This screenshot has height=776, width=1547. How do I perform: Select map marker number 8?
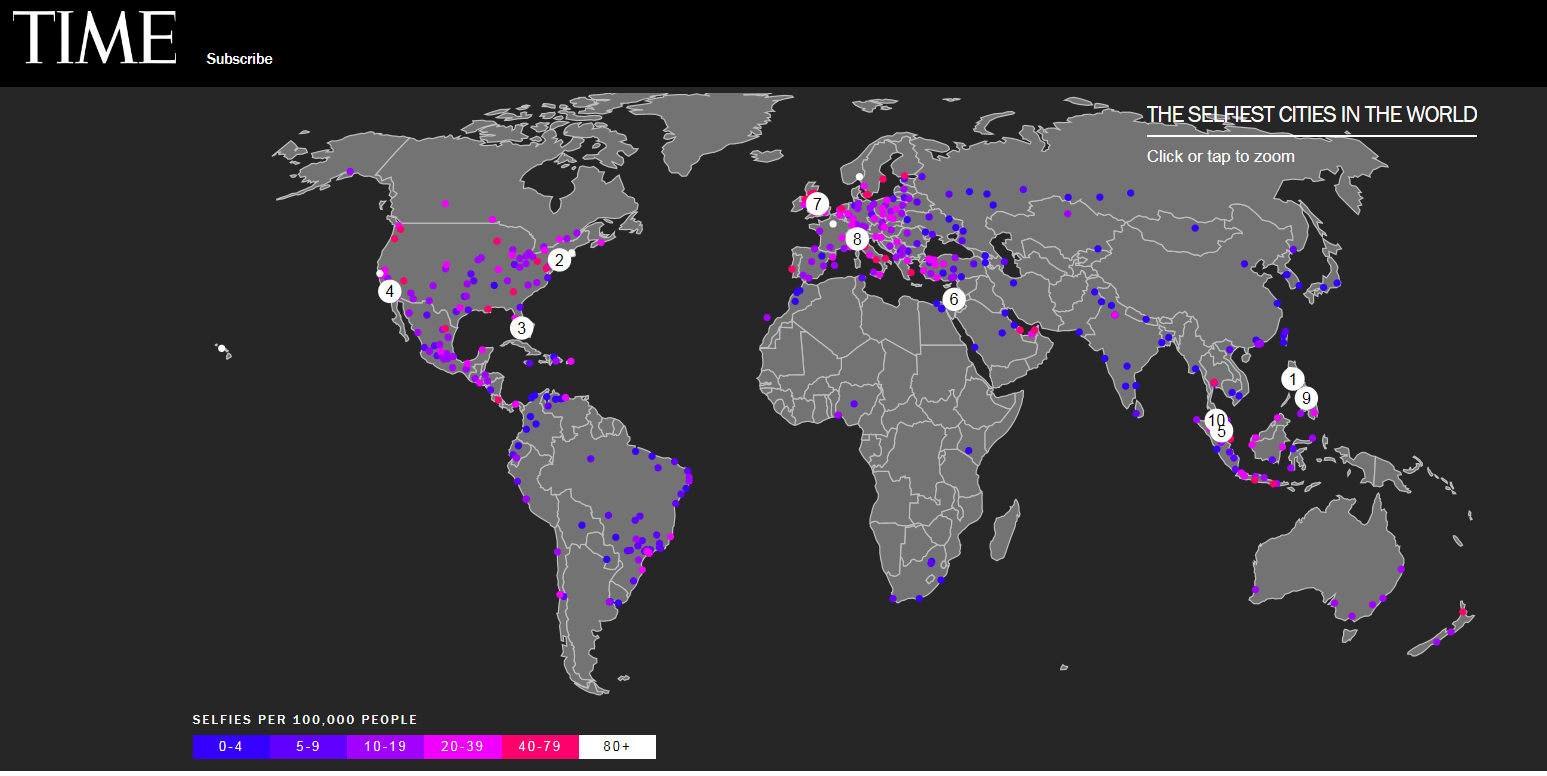click(856, 239)
